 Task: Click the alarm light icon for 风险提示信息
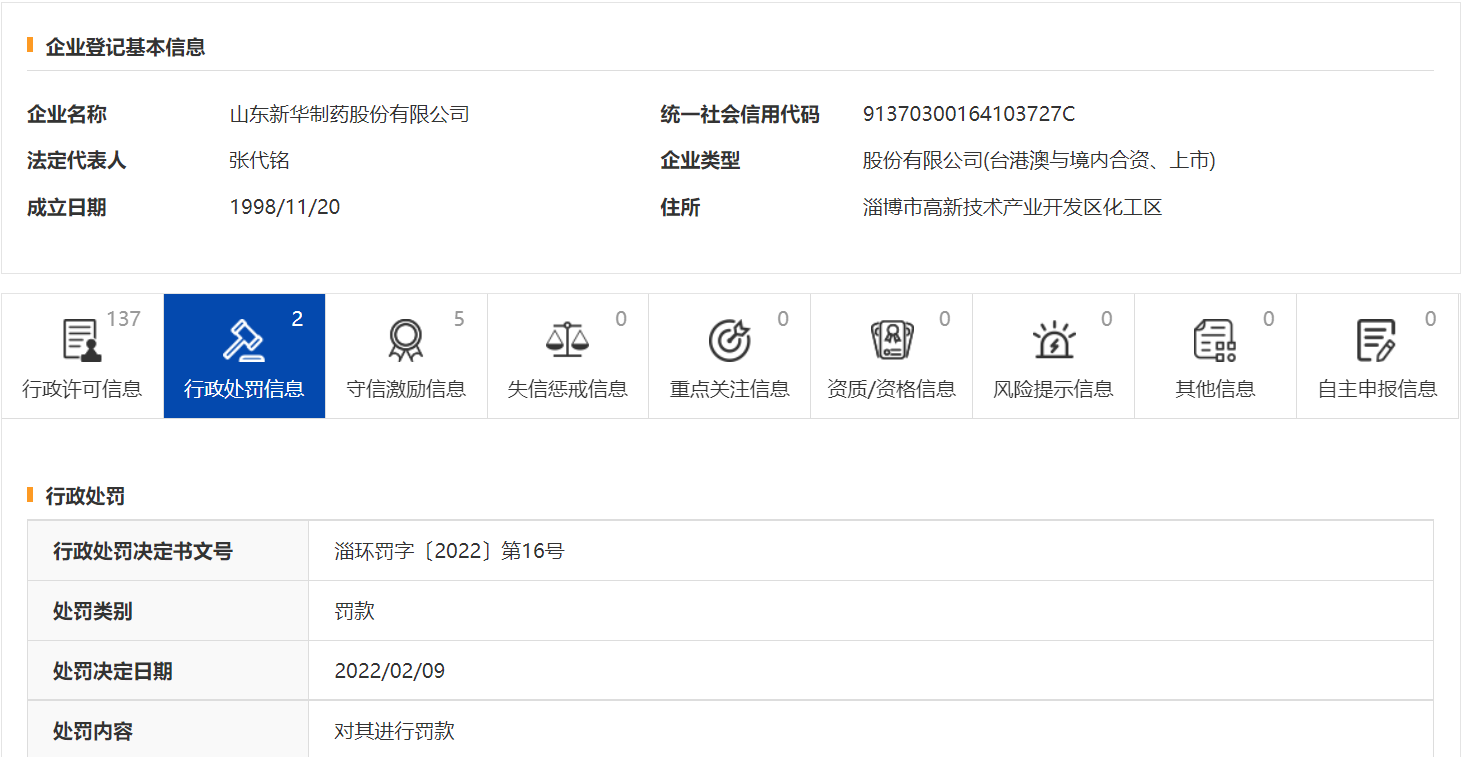pyautogui.click(x=1054, y=340)
